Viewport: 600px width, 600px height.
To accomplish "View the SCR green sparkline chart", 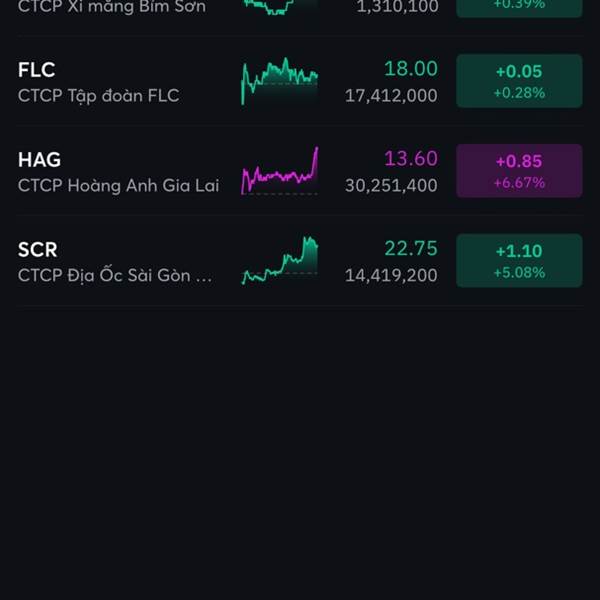I will (x=280, y=261).
